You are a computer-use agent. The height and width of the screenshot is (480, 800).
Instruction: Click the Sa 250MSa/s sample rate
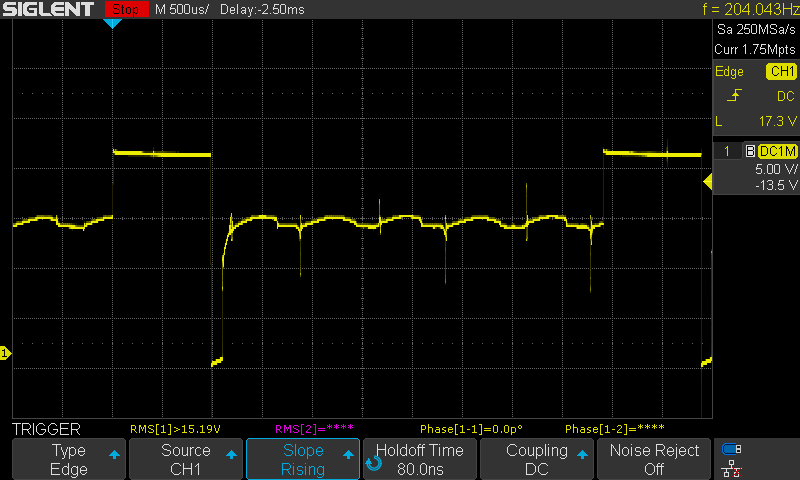click(x=756, y=30)
